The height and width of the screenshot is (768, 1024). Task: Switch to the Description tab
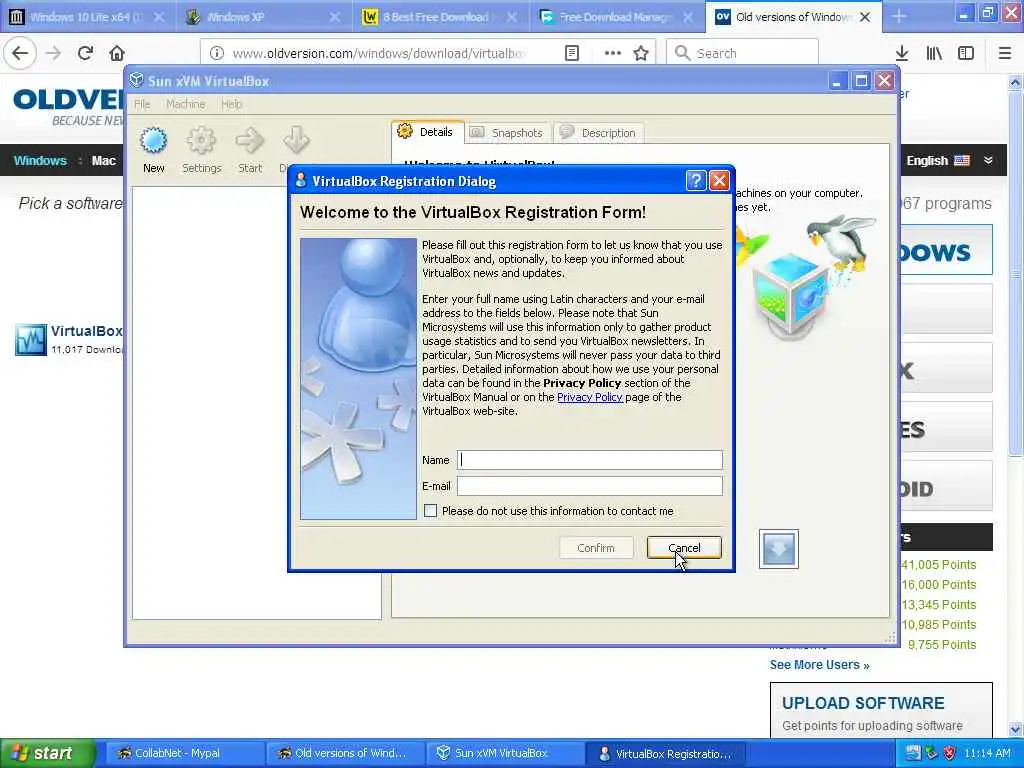pos(599,133)
